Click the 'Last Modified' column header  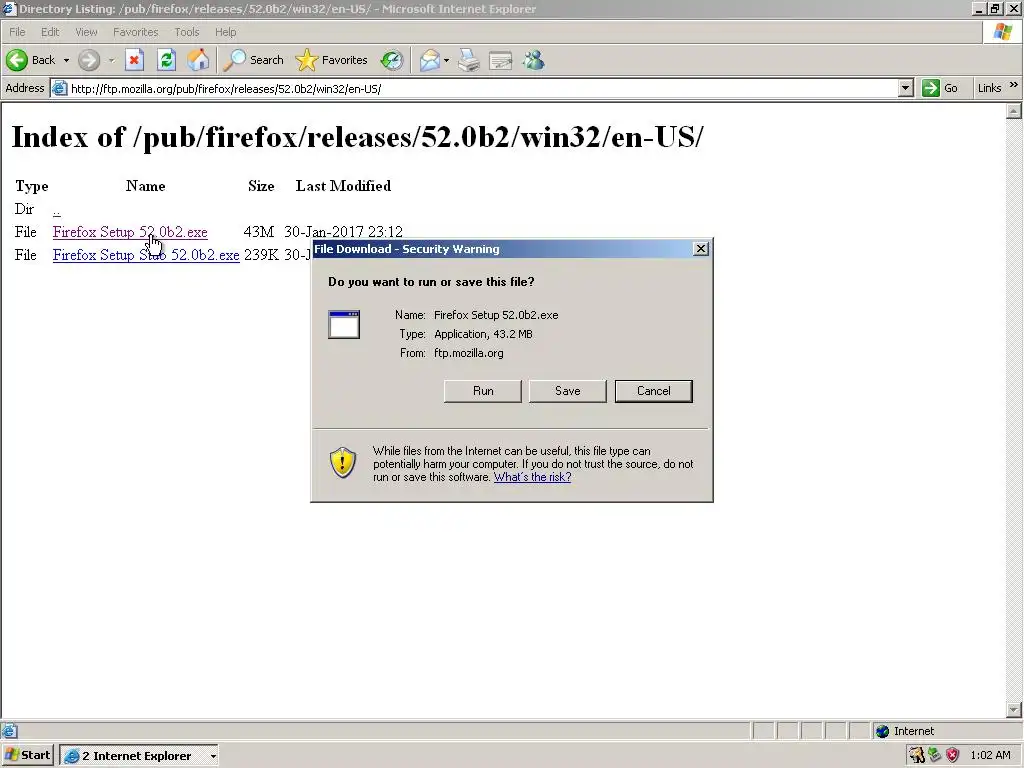(x=343, y=186)
